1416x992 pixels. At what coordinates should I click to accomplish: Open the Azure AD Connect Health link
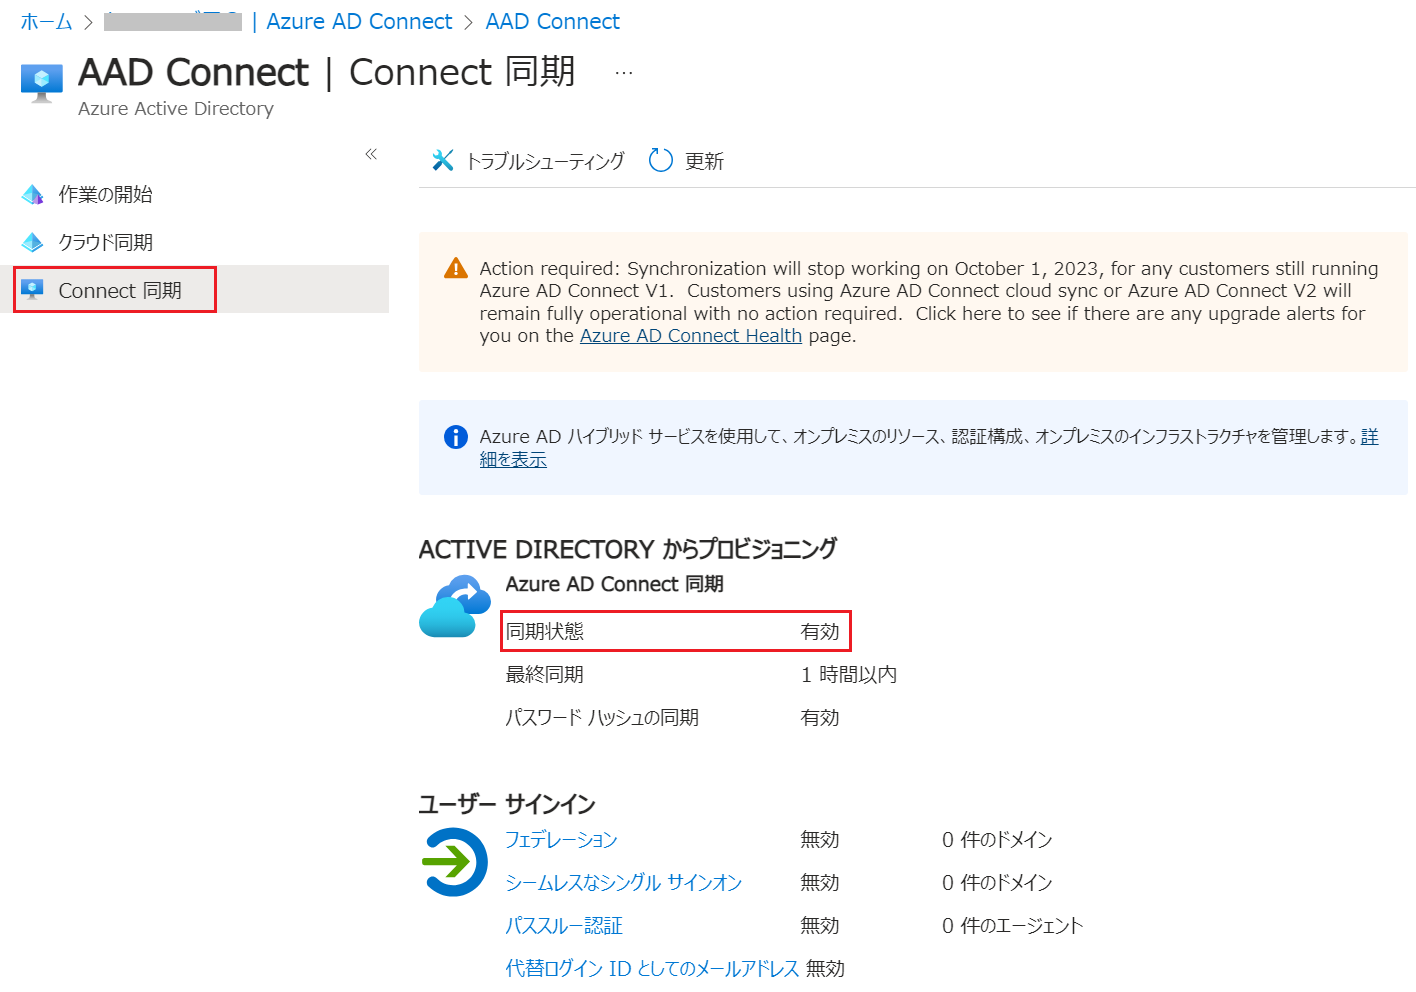[x=690, y=335]
